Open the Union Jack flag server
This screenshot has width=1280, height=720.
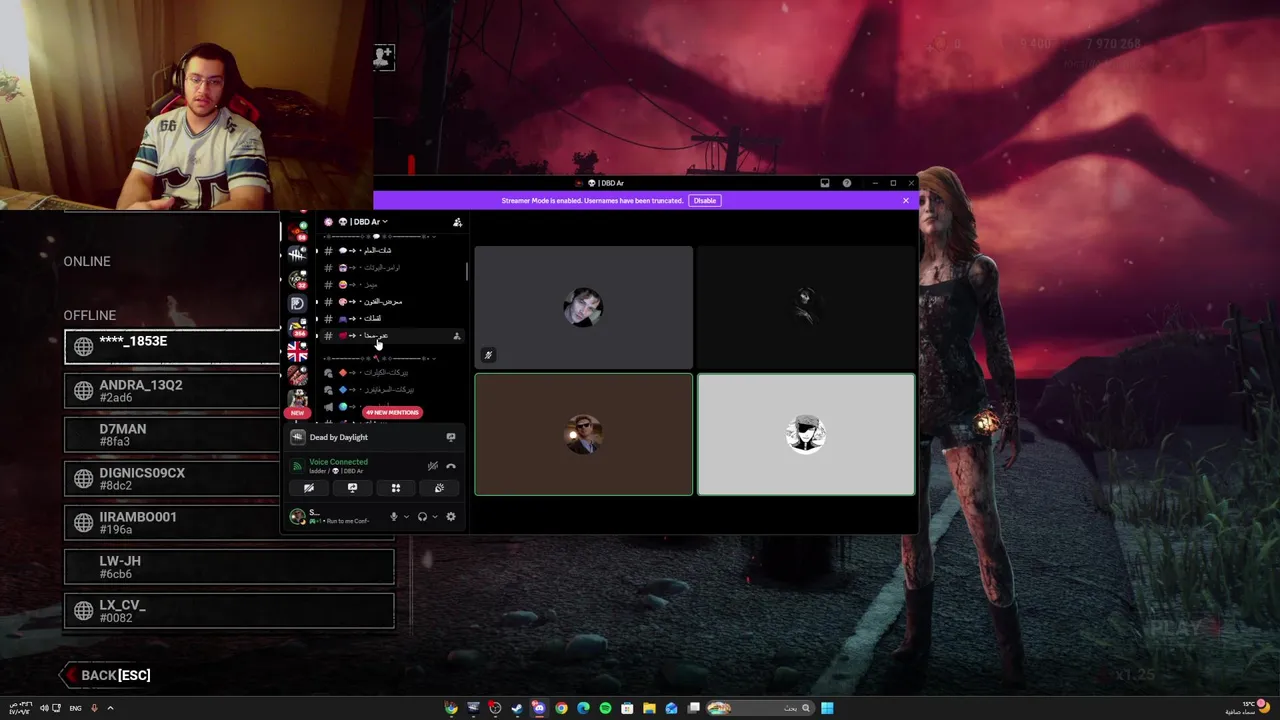coord(297,352)
